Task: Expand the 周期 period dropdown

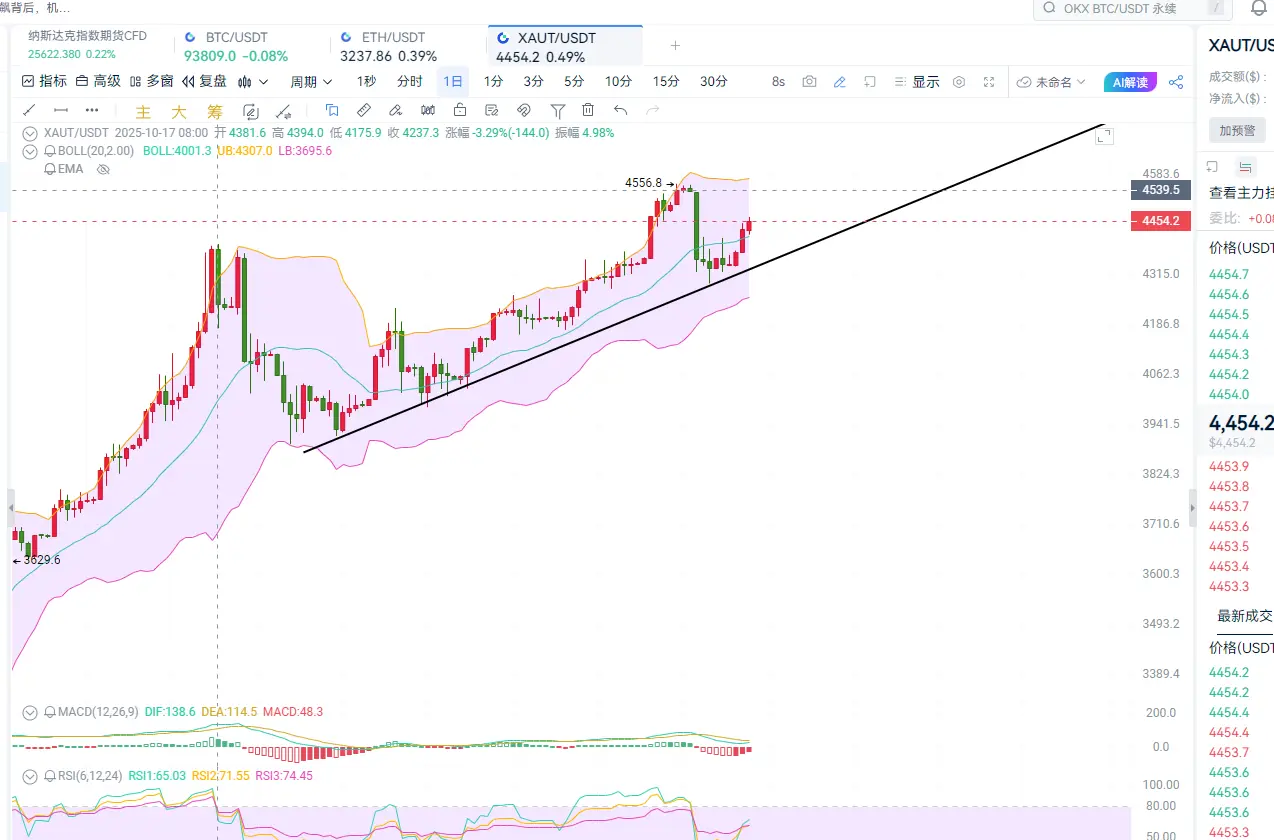Action: tap(311, 82)
